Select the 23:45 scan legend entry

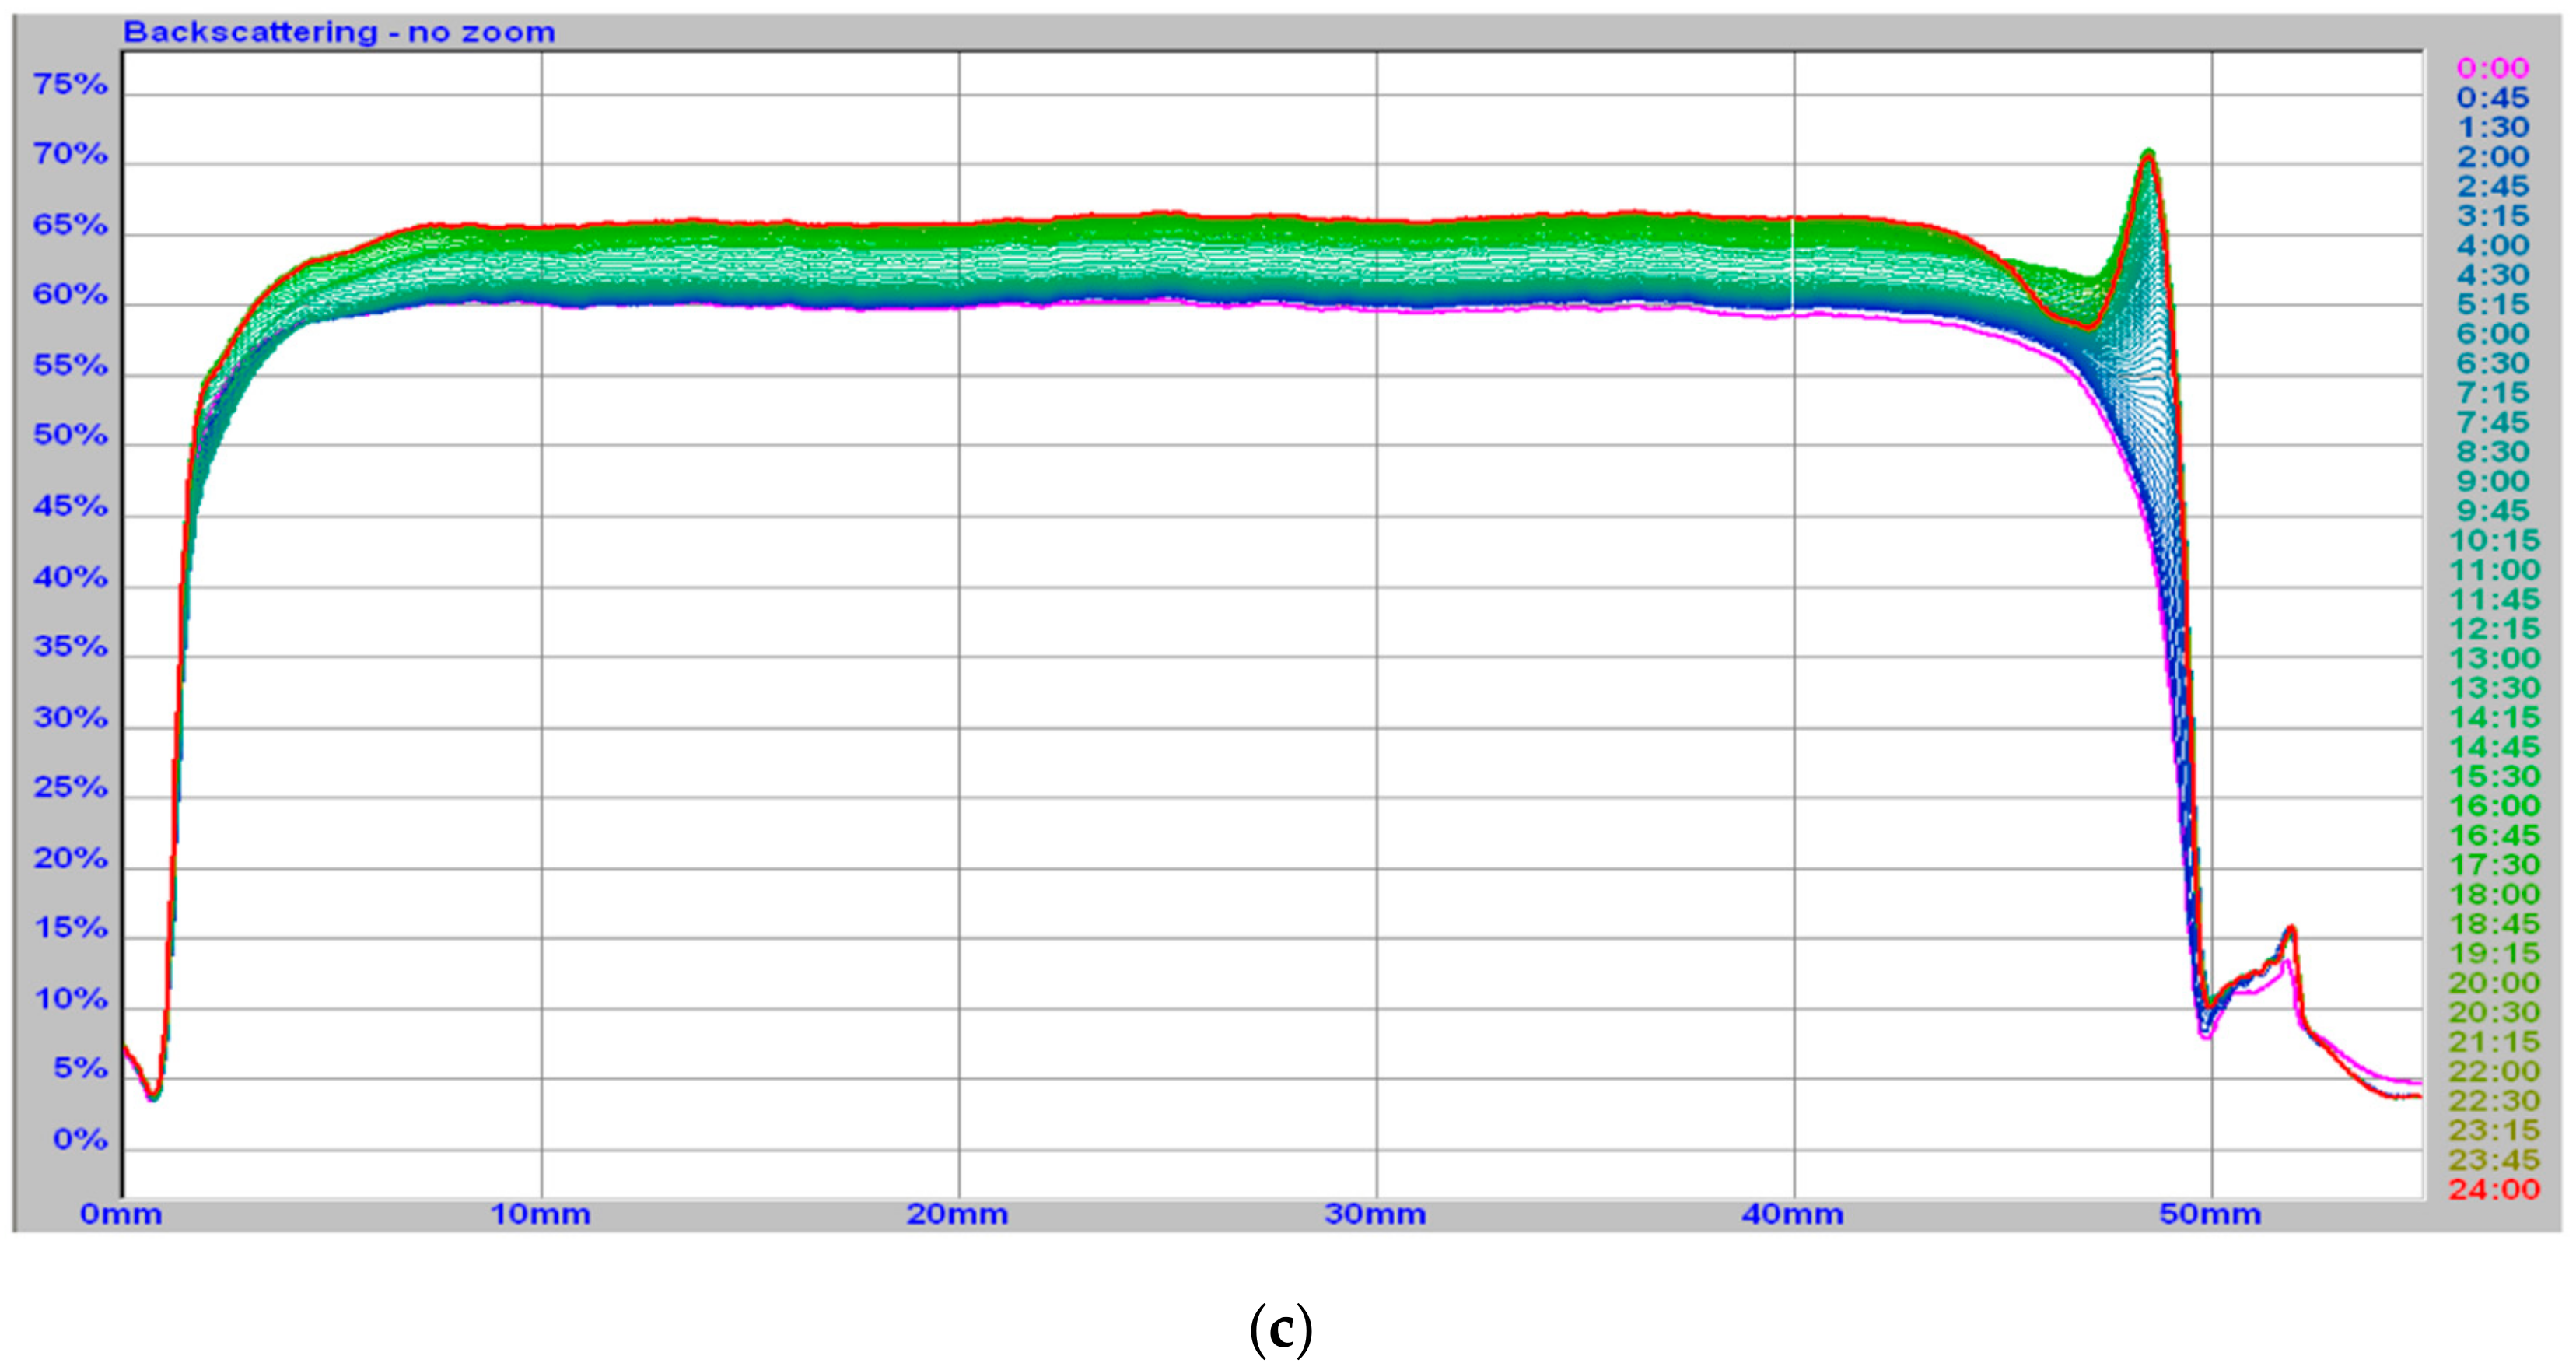[2494, 1160]
